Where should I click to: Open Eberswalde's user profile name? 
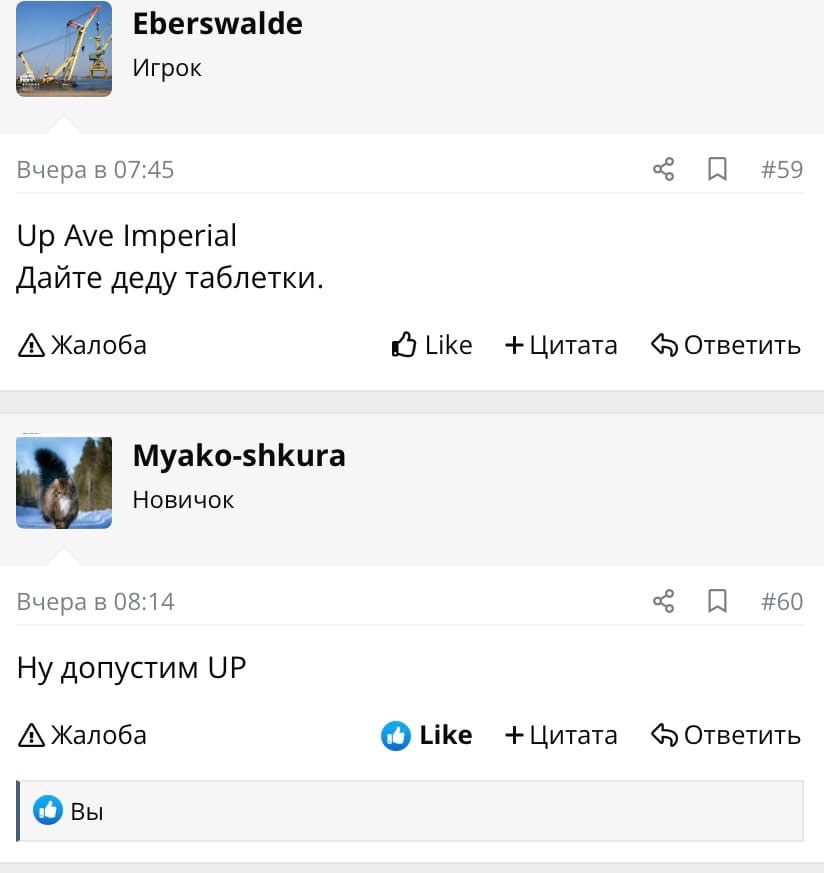click(217, 24)
